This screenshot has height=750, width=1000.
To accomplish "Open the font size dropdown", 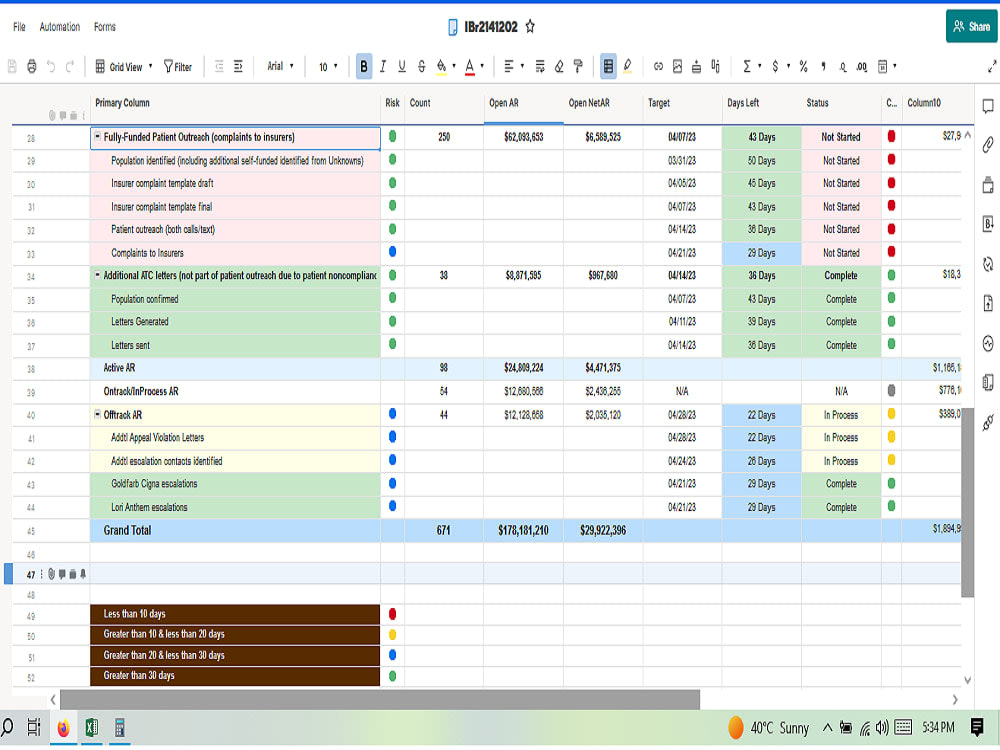I will pyautogui.click(x=327, y=66).
